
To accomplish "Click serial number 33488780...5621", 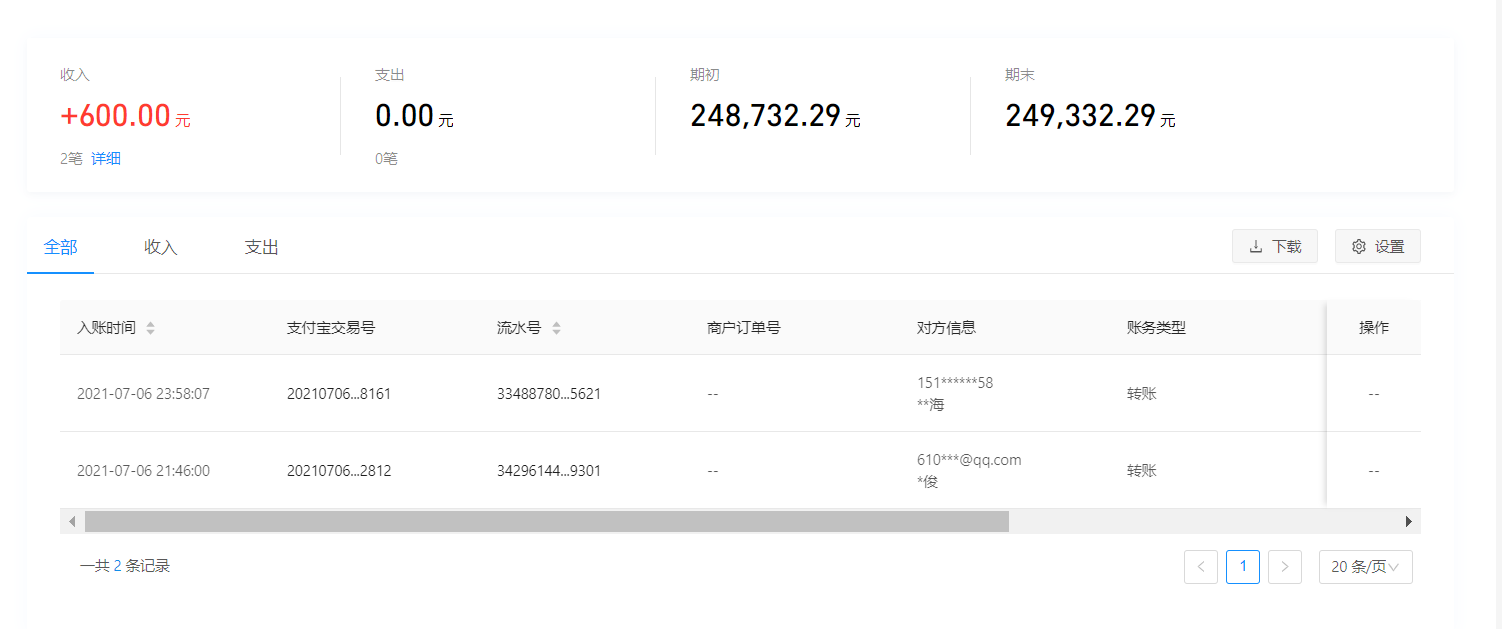I will coord(548,393).
